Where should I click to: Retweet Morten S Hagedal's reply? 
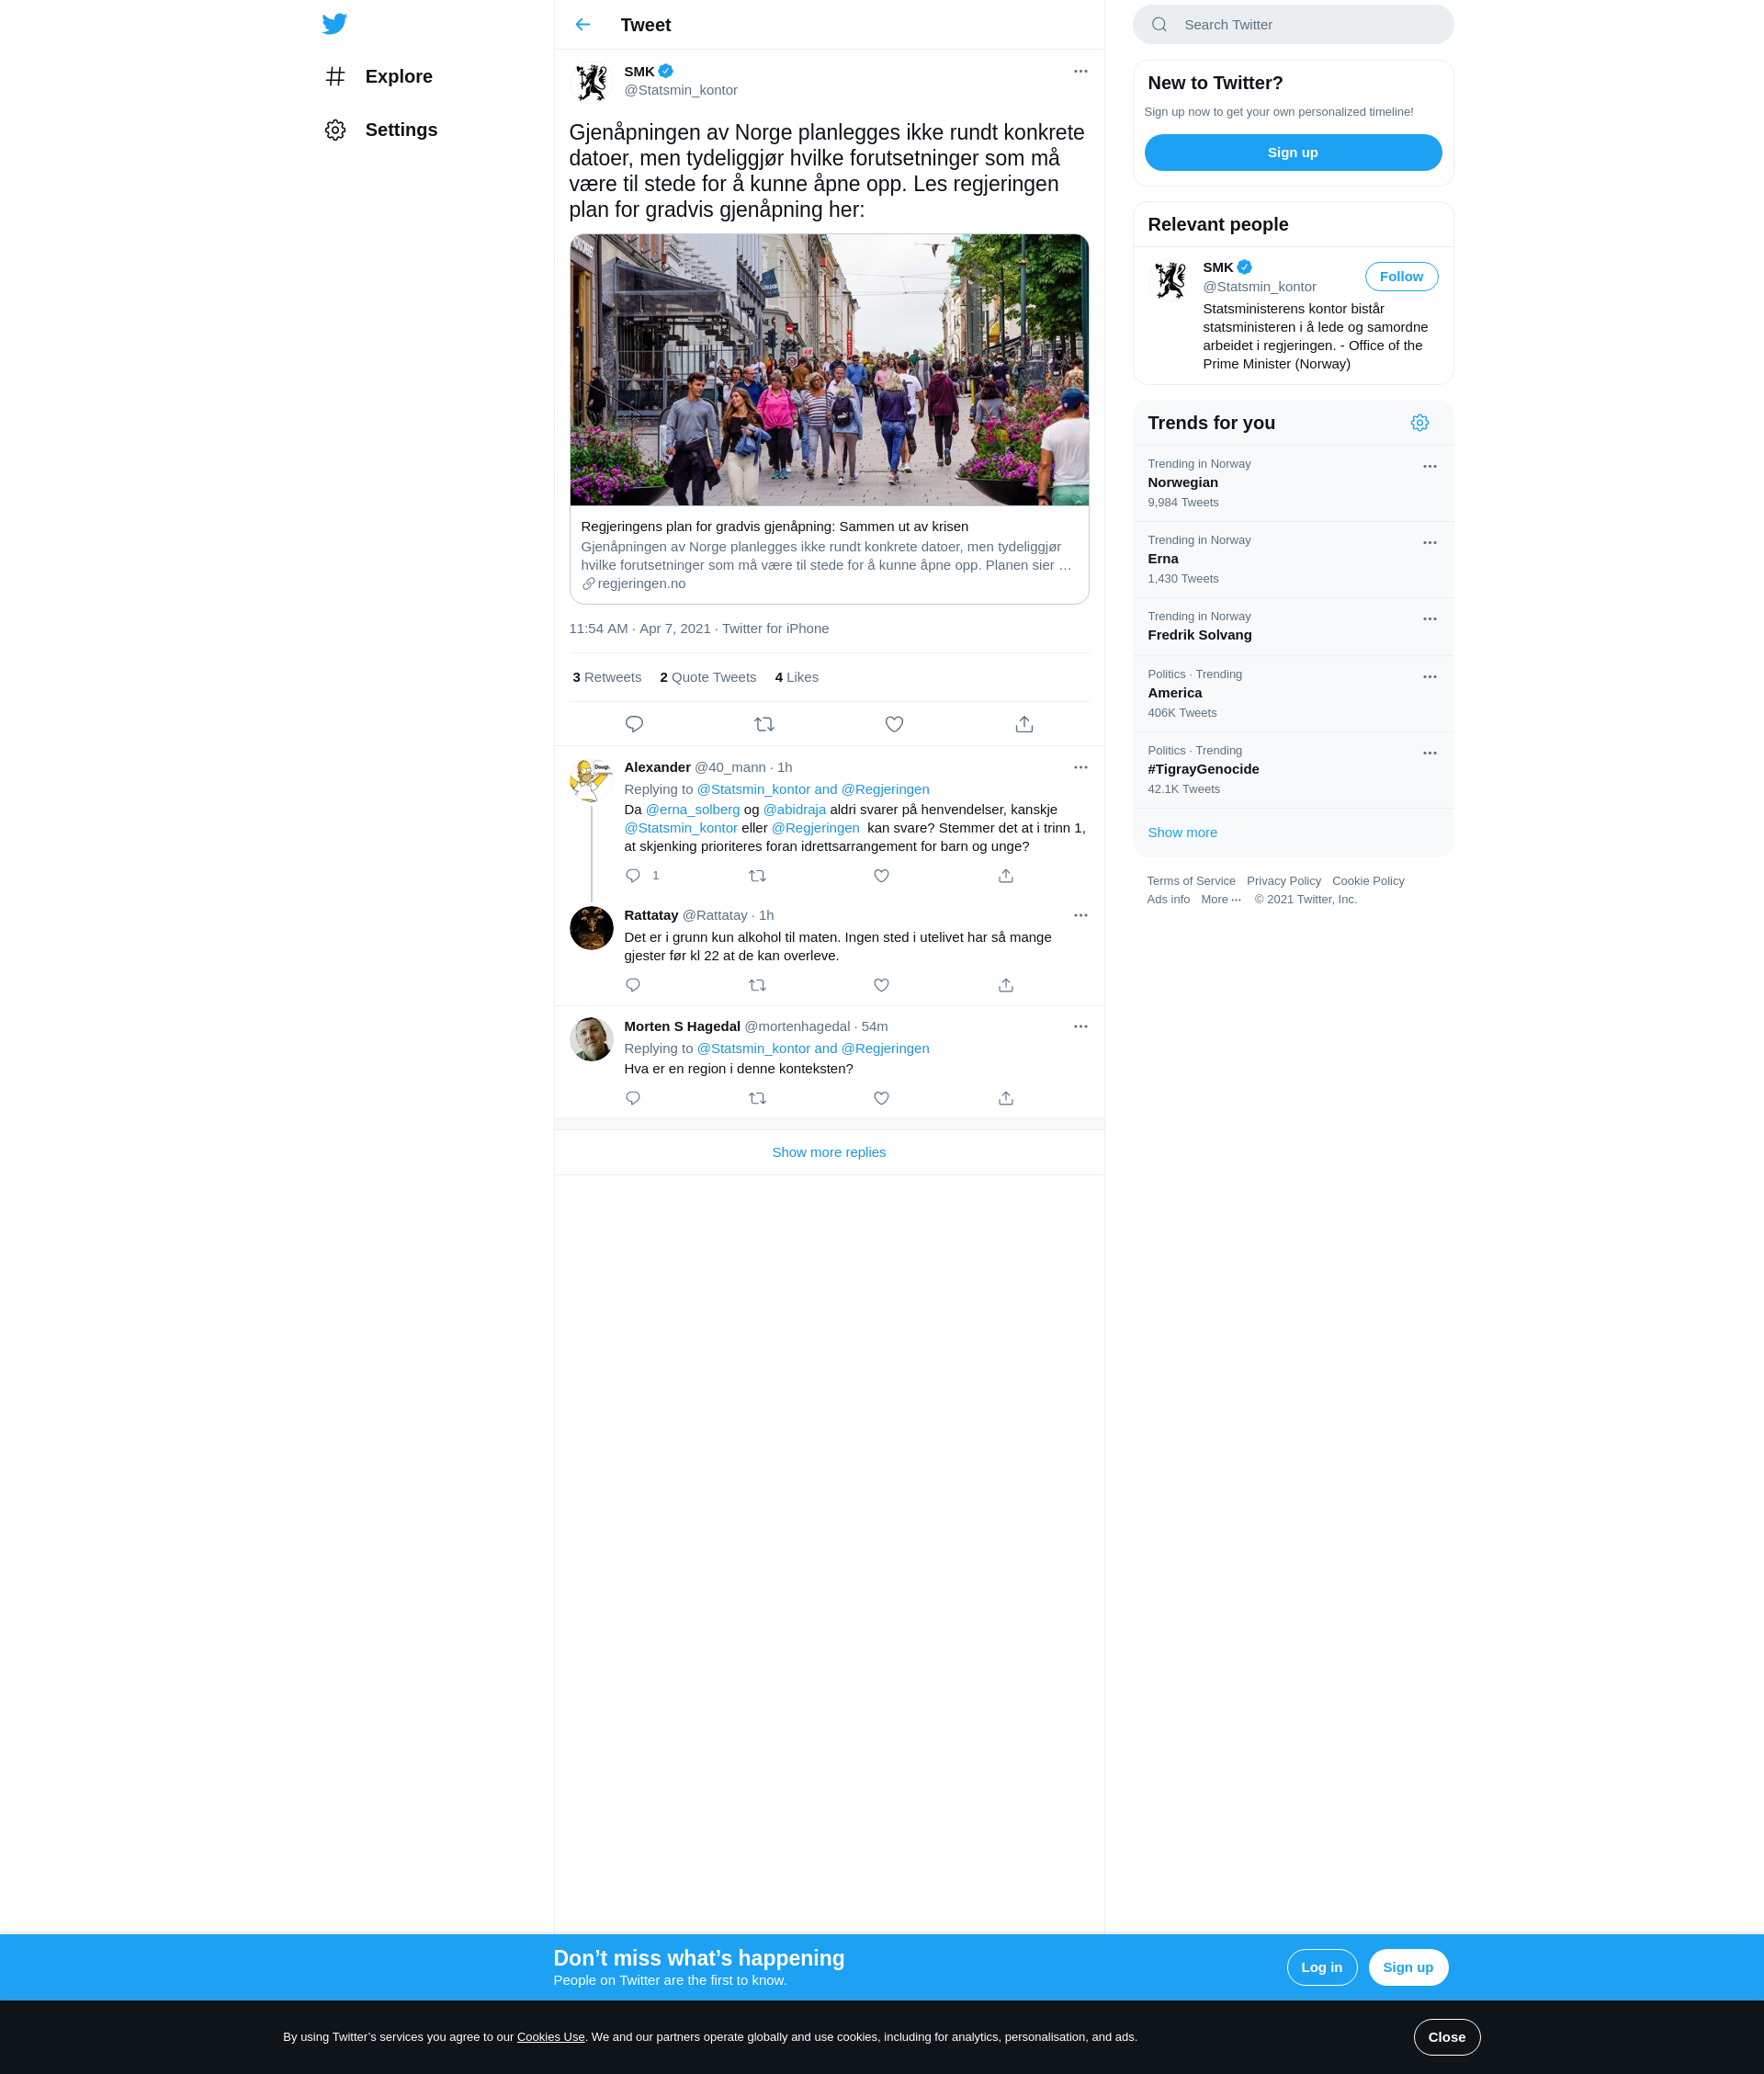(x=757, y=1098)
